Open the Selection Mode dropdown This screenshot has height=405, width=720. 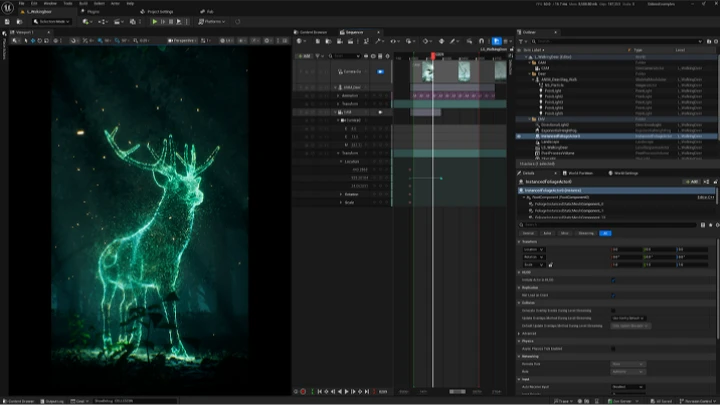(x=52, y=22)
